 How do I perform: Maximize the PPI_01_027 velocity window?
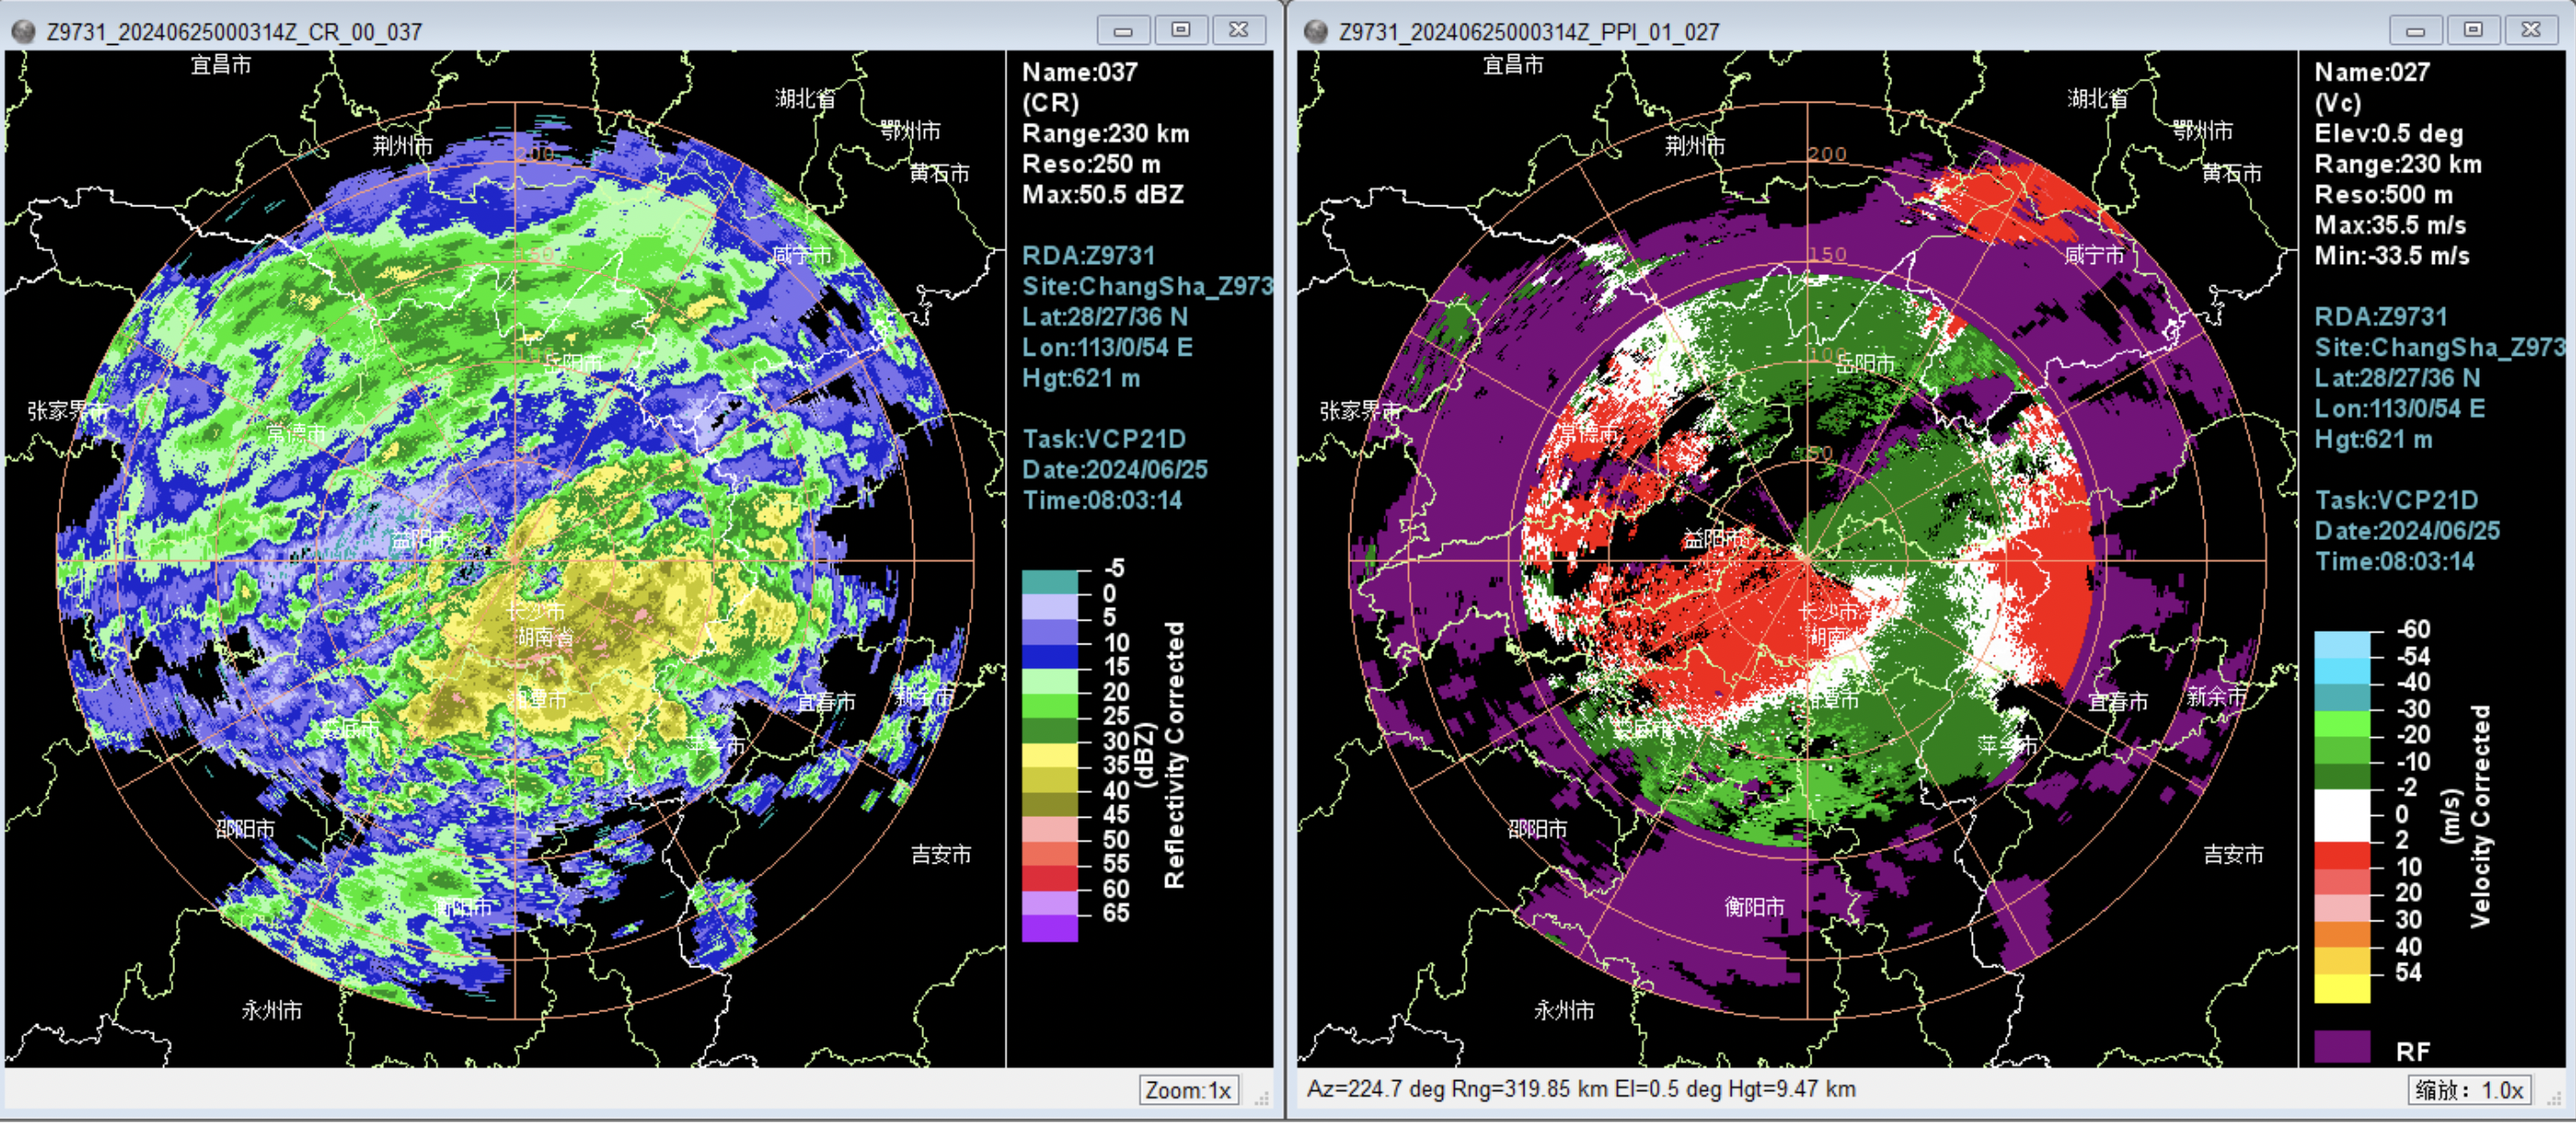tap(2472, 30)
